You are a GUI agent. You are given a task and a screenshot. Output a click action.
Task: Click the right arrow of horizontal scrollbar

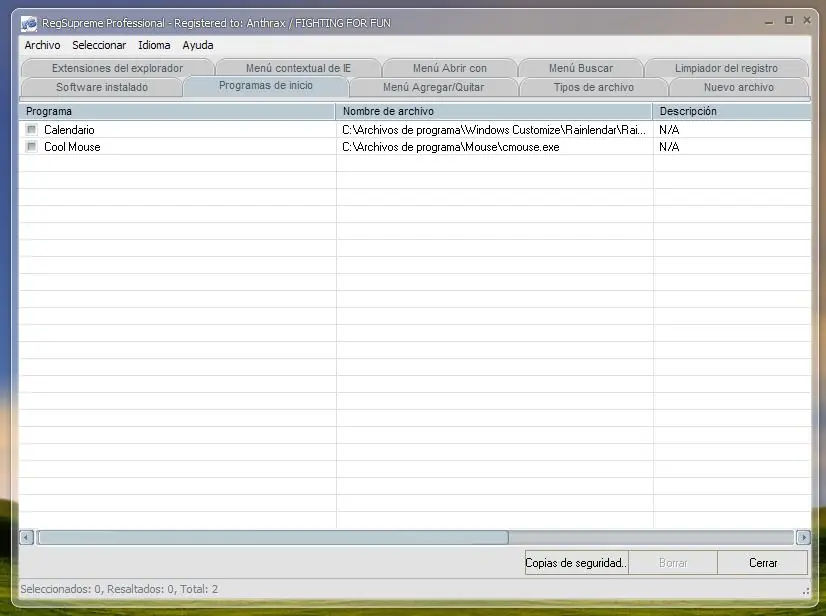[x=803, y=537]
